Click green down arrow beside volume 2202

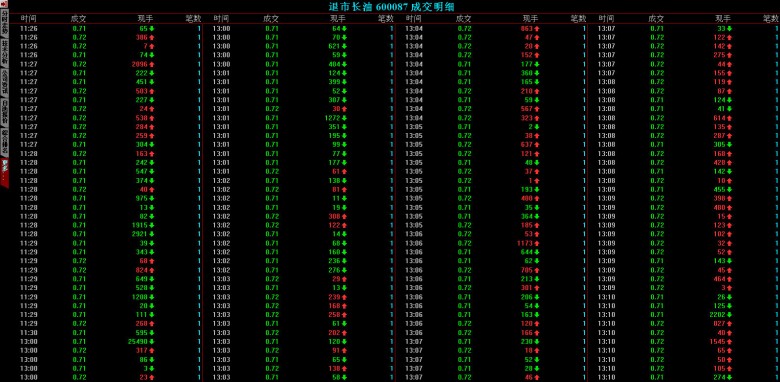tap(730, 315)
